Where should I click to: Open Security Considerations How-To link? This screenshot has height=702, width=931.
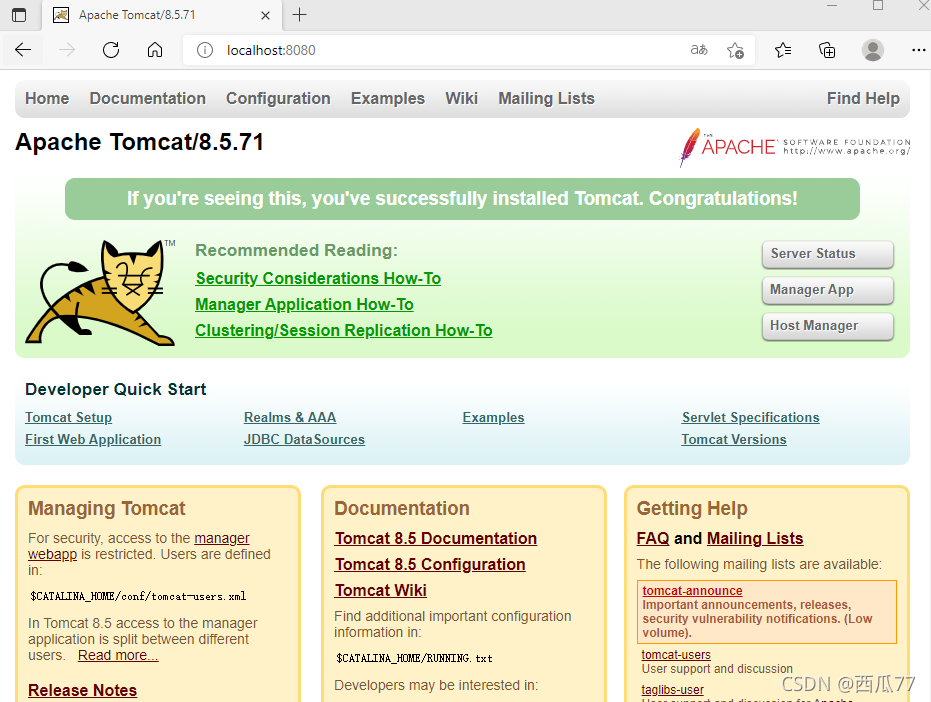click(318, 279)
